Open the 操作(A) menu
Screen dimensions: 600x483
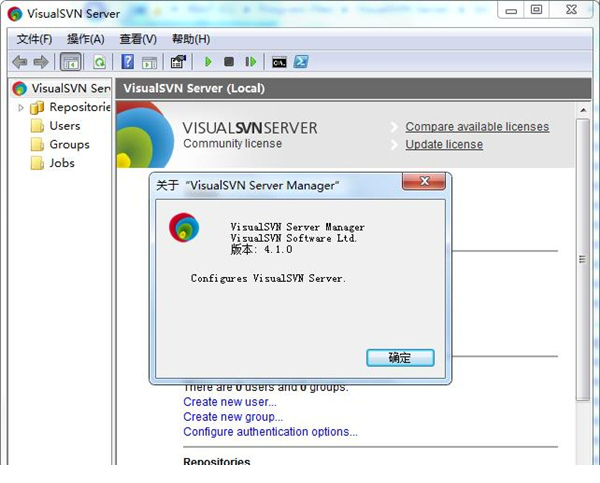tap(86, 39)
